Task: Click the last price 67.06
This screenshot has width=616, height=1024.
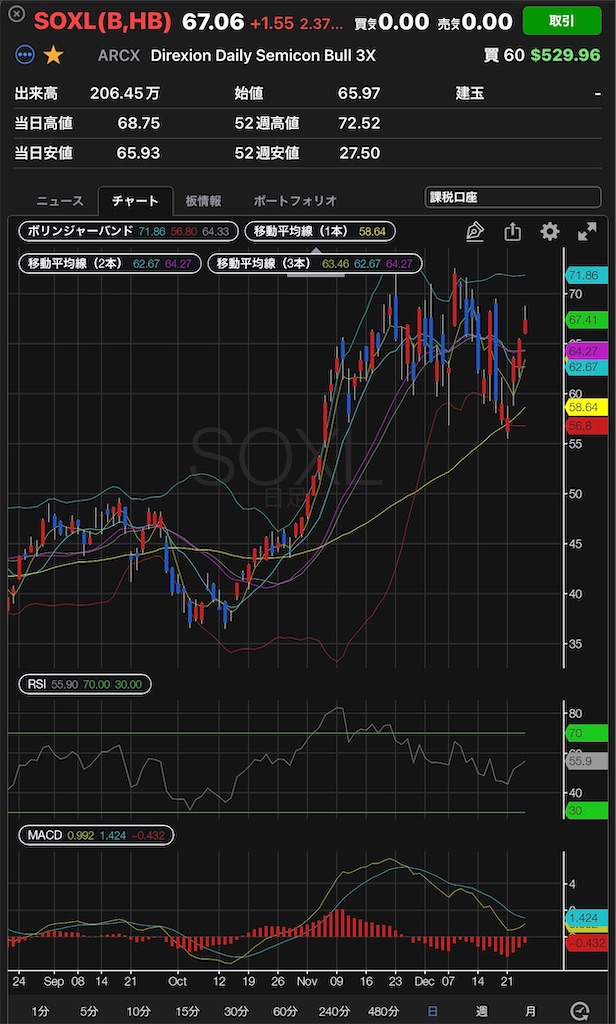Action: (212, 22)
